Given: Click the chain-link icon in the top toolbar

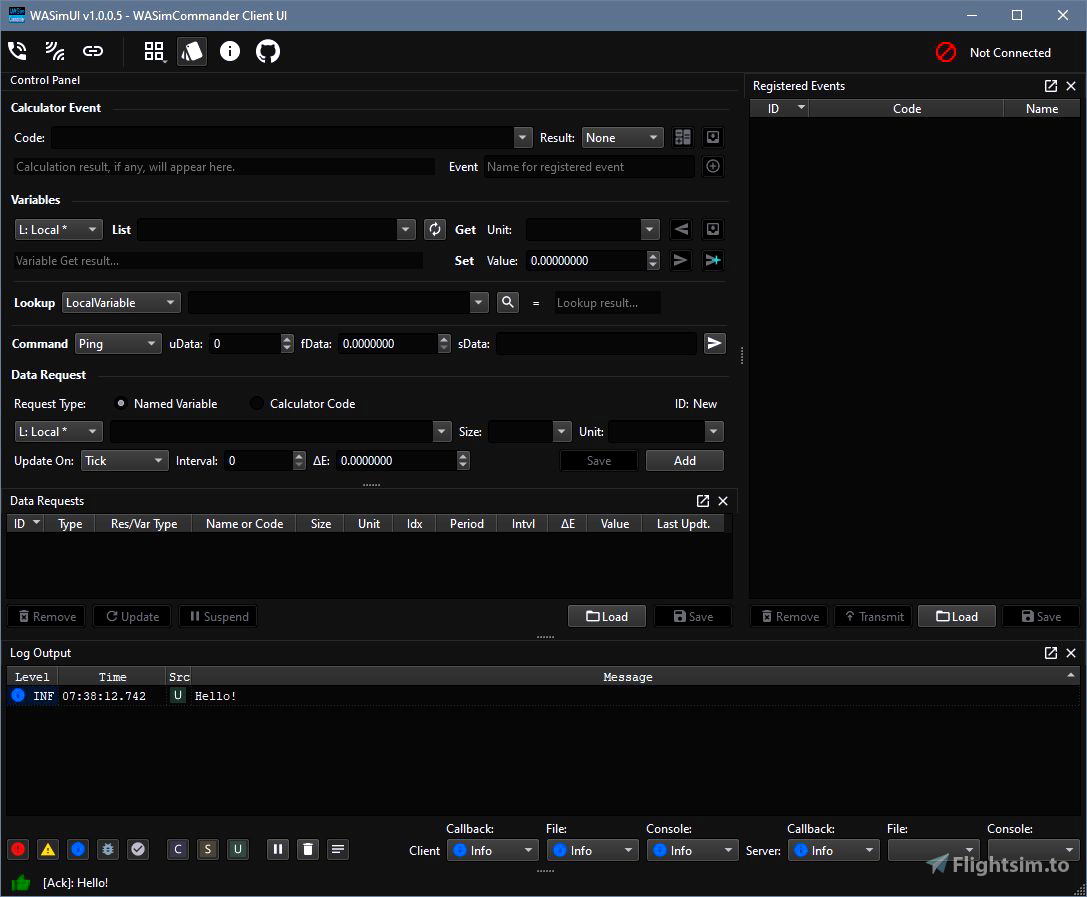Looking at the screenshot, I should [93, 51].
